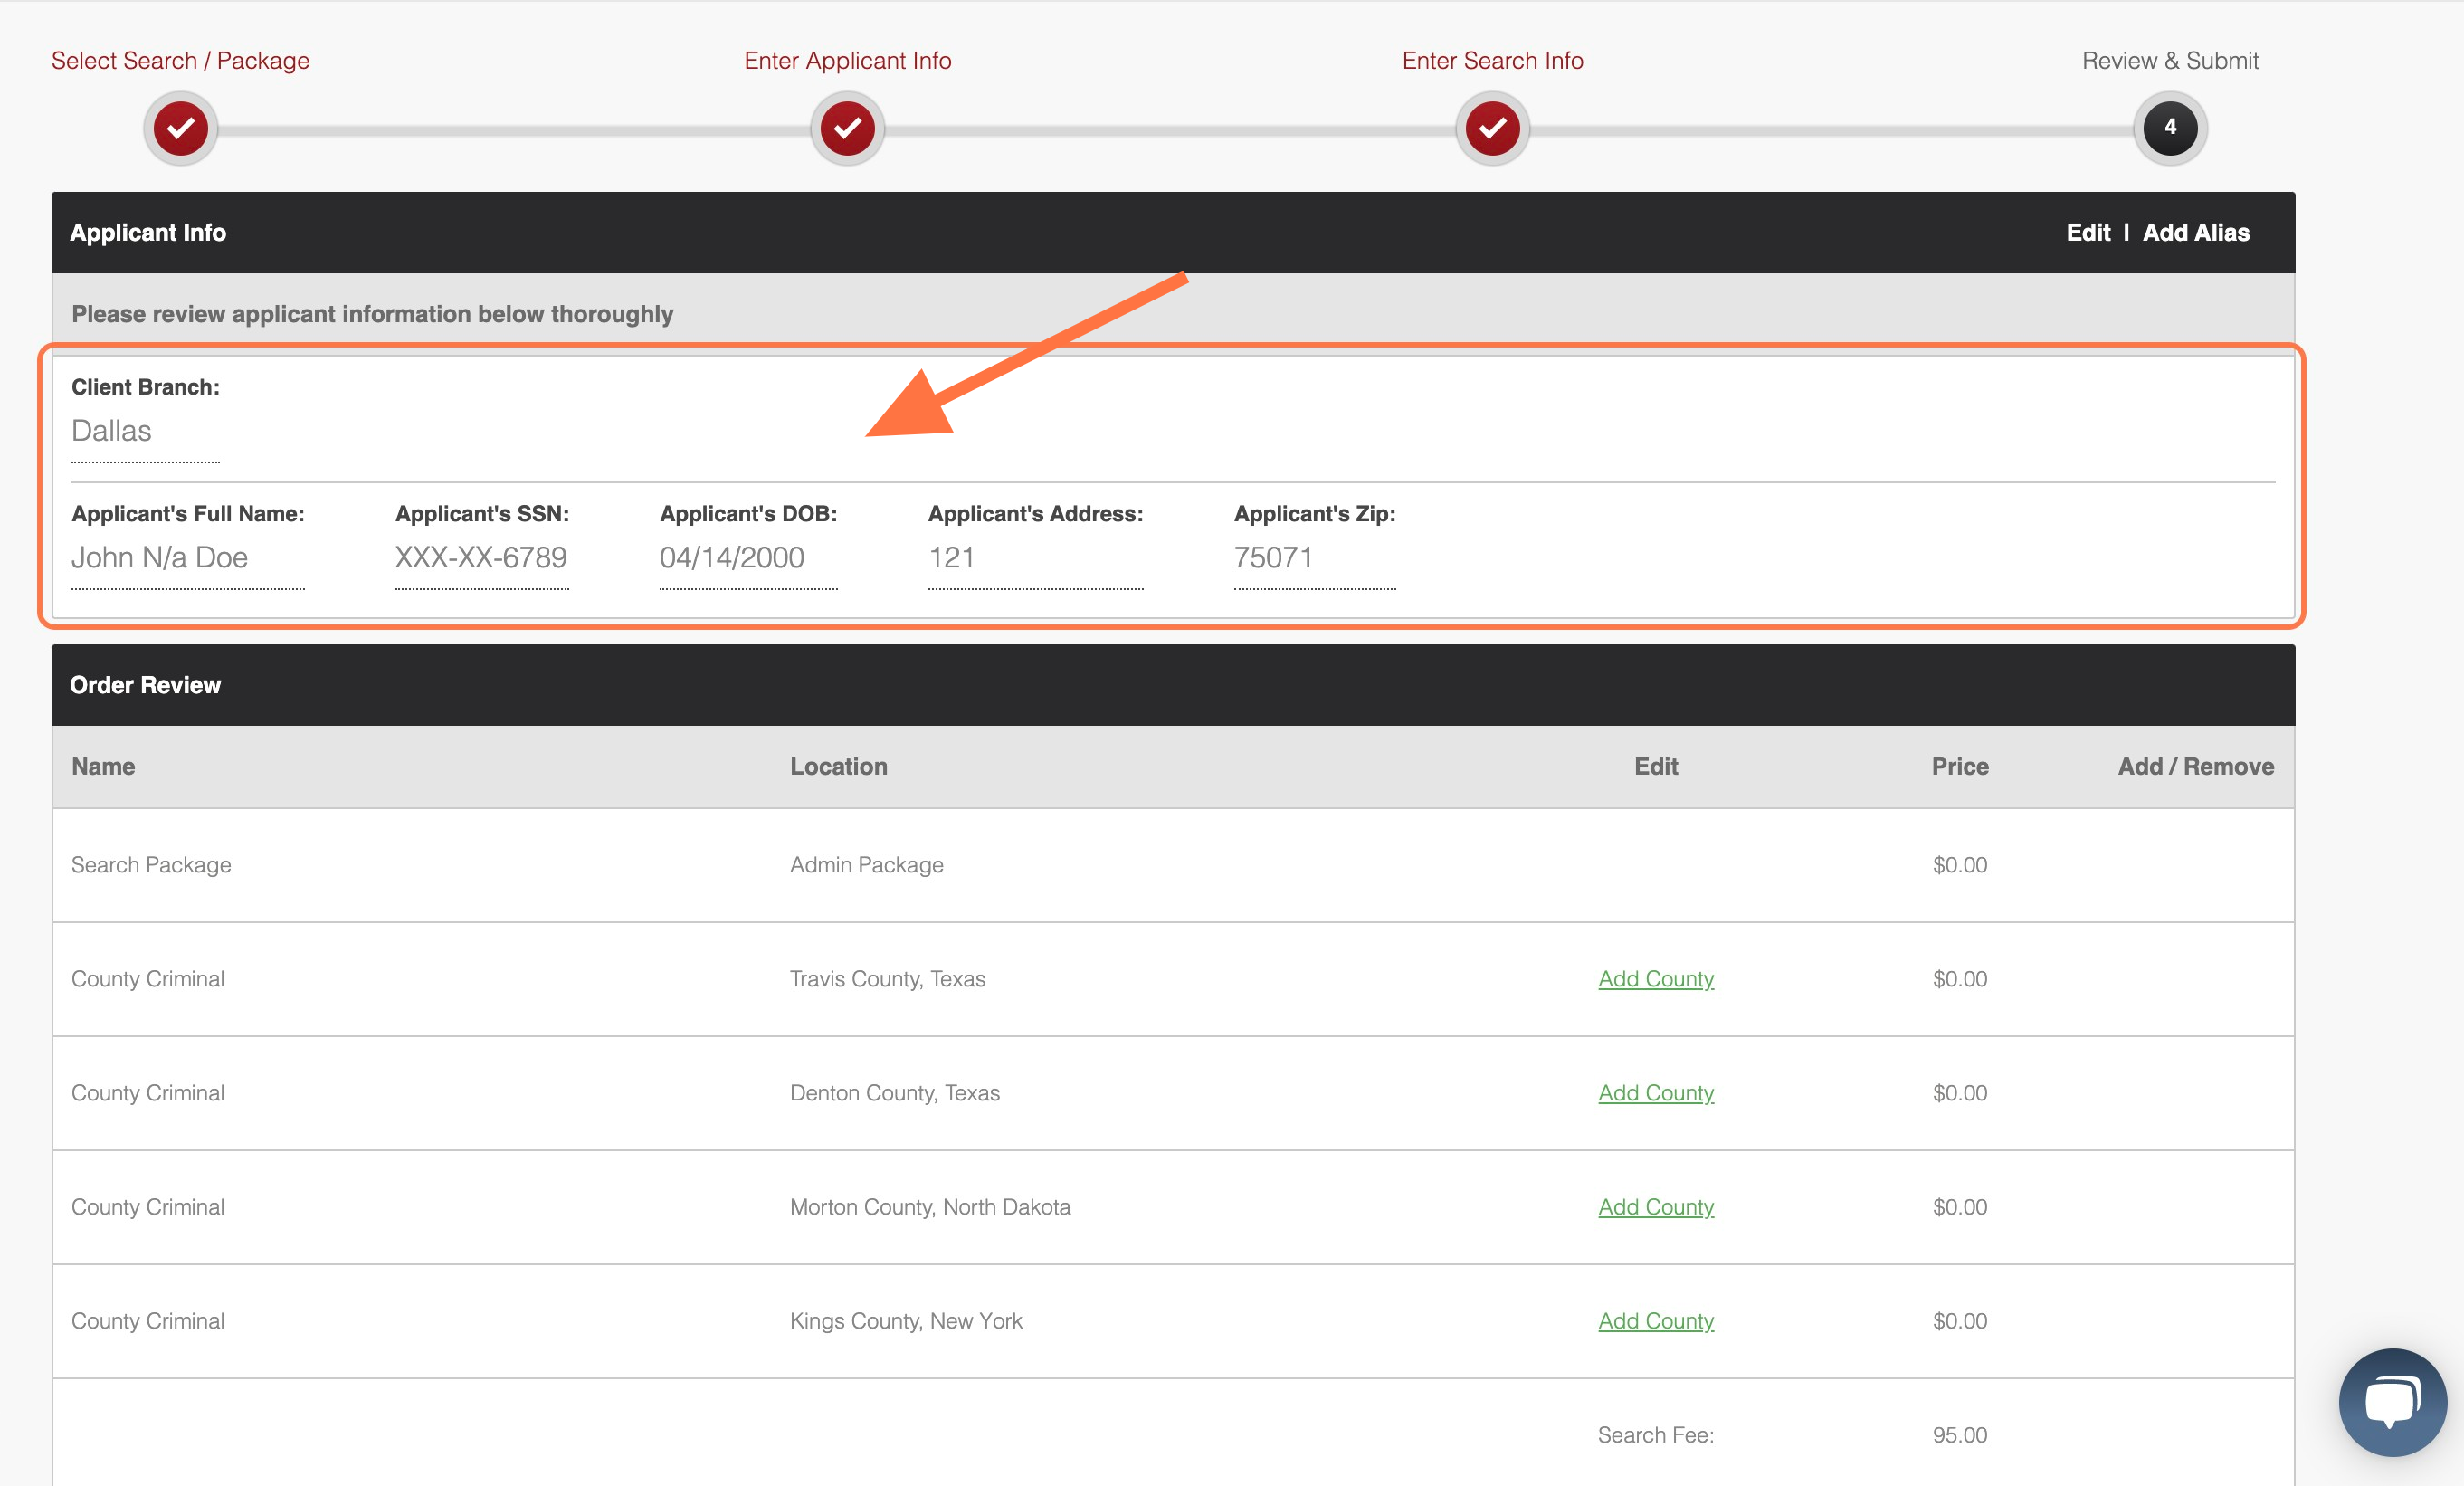Click the SSN value 'XXX-XX-6789'

click(480, 557)
